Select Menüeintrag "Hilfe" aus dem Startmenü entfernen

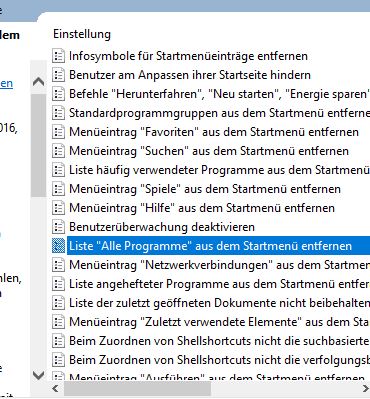pos(202,208)
